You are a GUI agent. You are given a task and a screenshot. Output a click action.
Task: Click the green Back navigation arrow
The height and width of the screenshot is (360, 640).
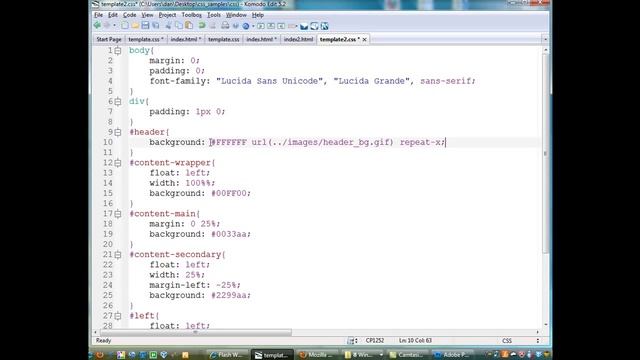coord(97,26)
